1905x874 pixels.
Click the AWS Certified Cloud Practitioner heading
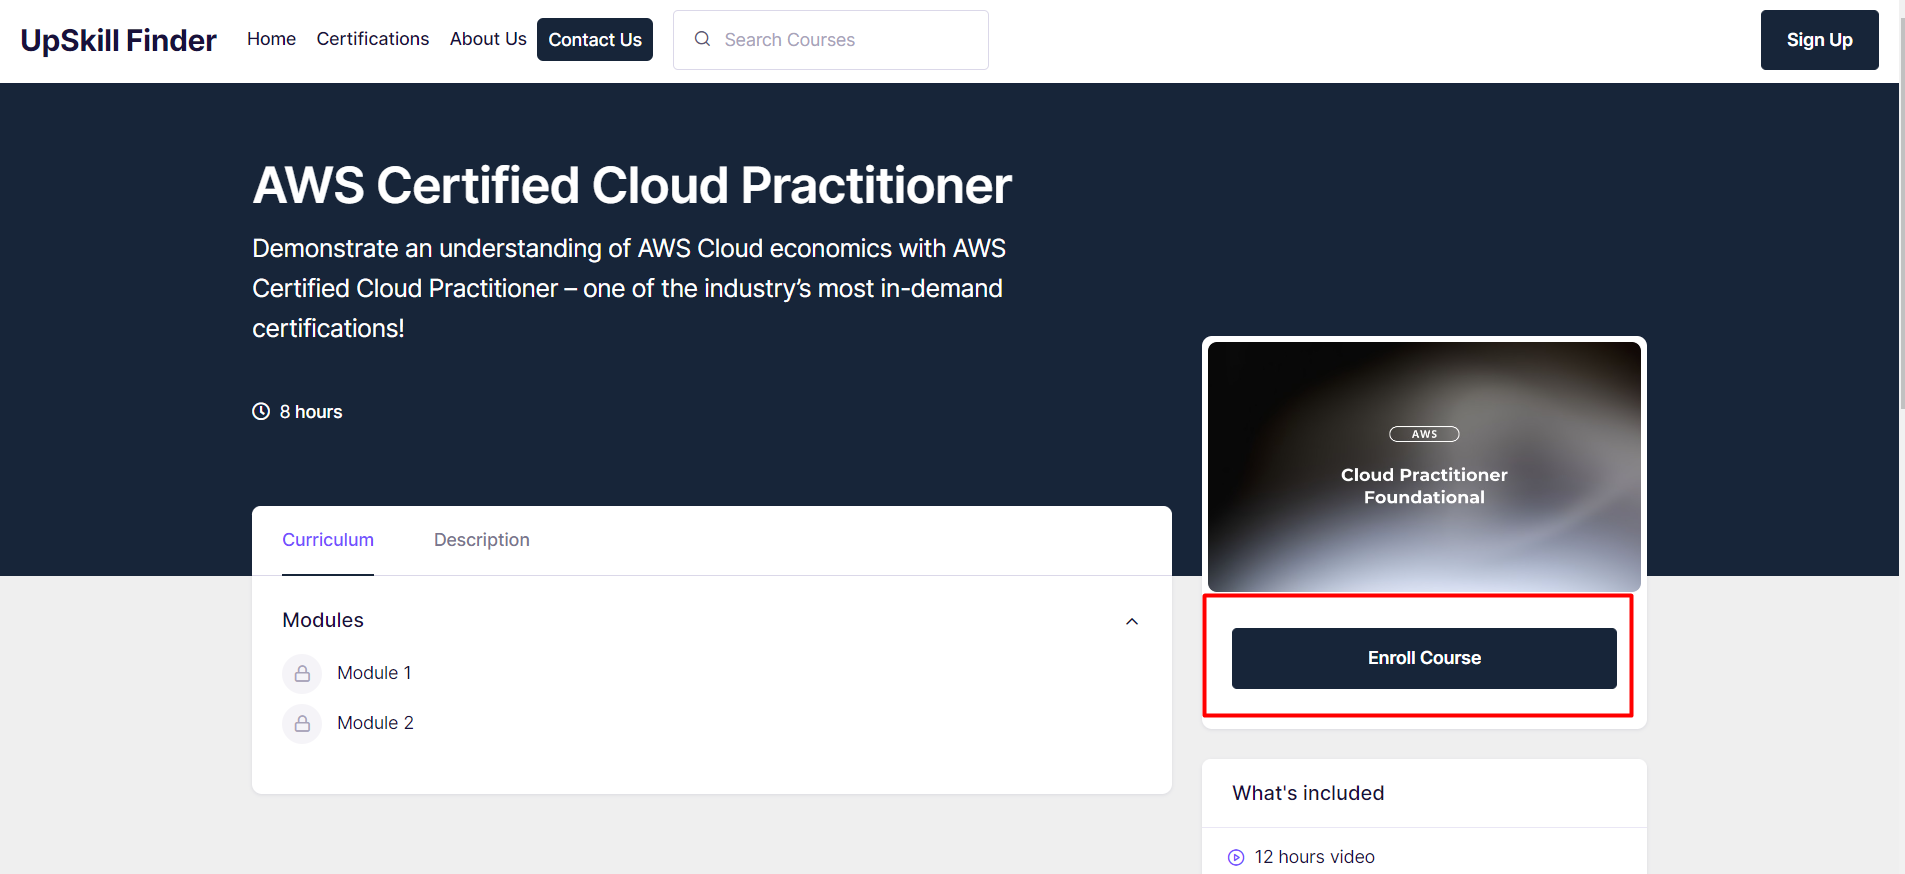coord(632,186)
